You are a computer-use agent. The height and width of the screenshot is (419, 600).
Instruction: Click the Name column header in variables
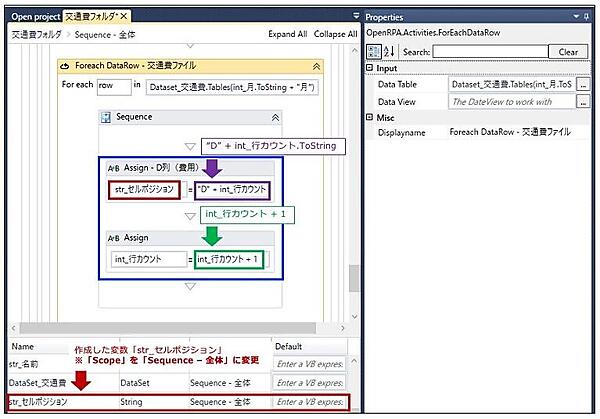[x=23, y=347]
